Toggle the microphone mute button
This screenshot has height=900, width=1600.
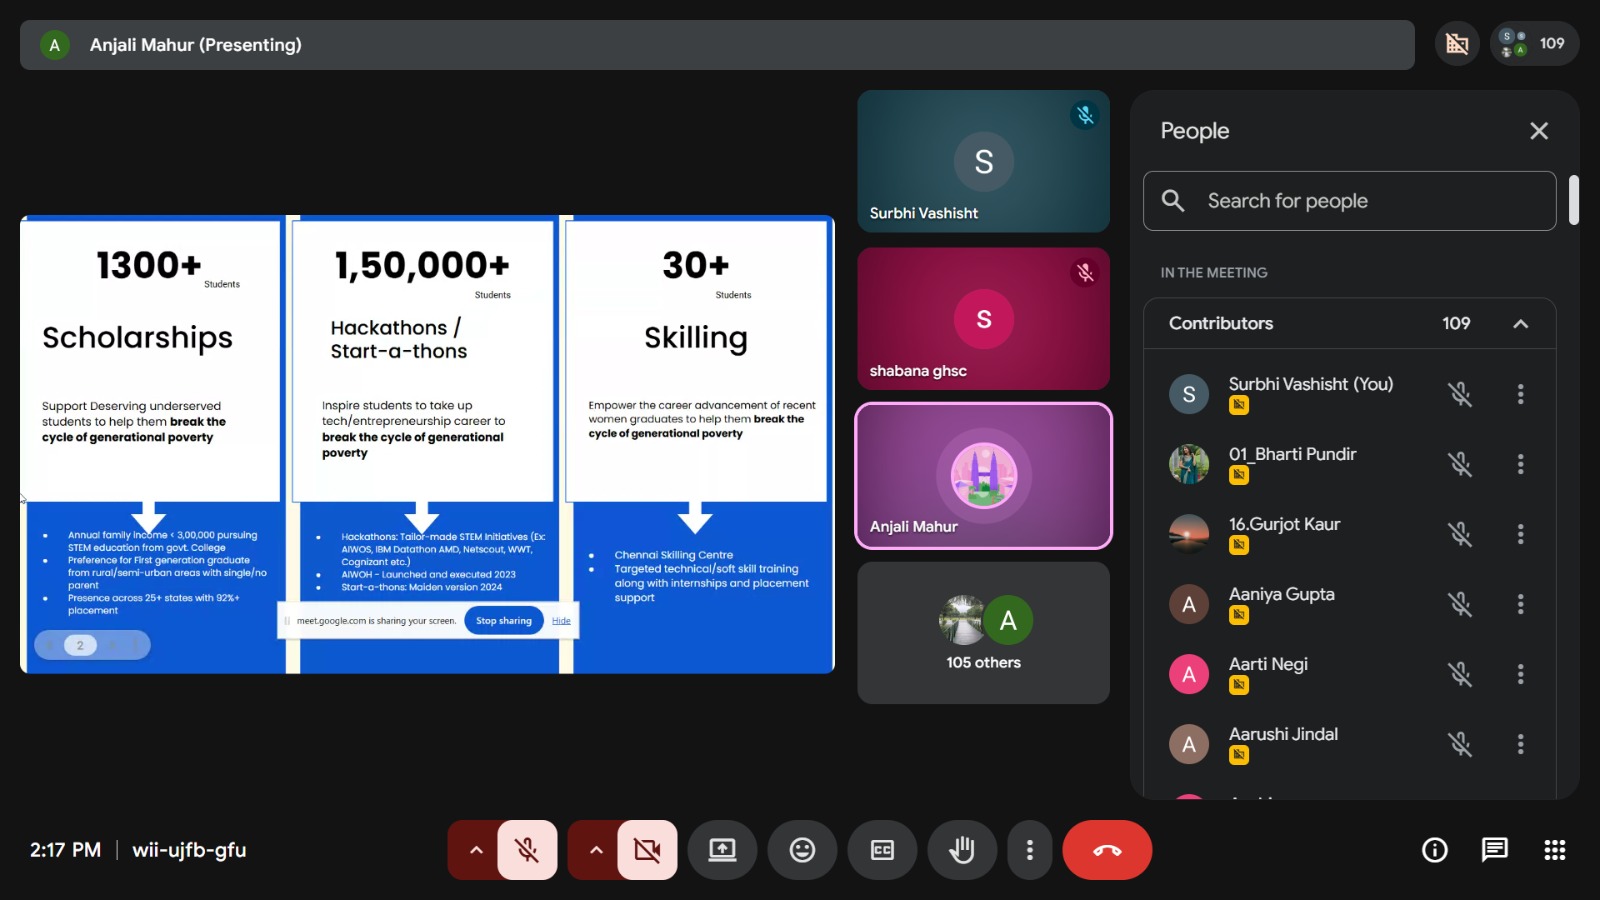coord(527,850)
